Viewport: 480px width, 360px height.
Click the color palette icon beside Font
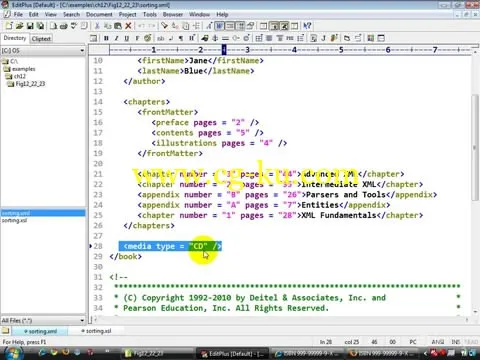148,38
